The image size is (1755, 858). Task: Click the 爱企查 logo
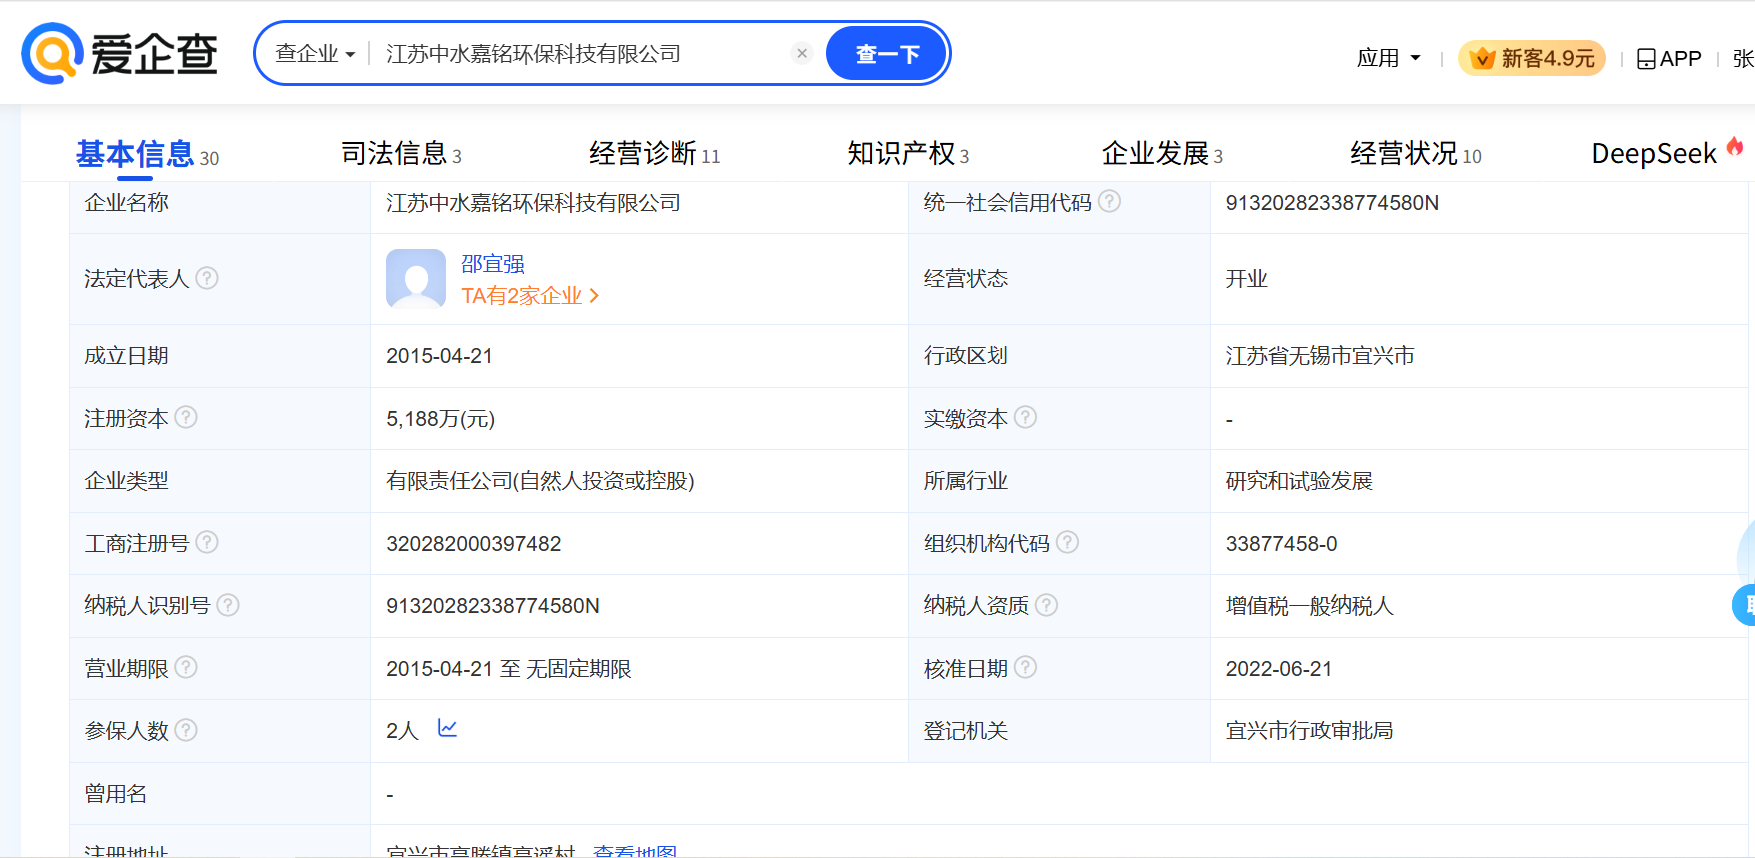119,53
